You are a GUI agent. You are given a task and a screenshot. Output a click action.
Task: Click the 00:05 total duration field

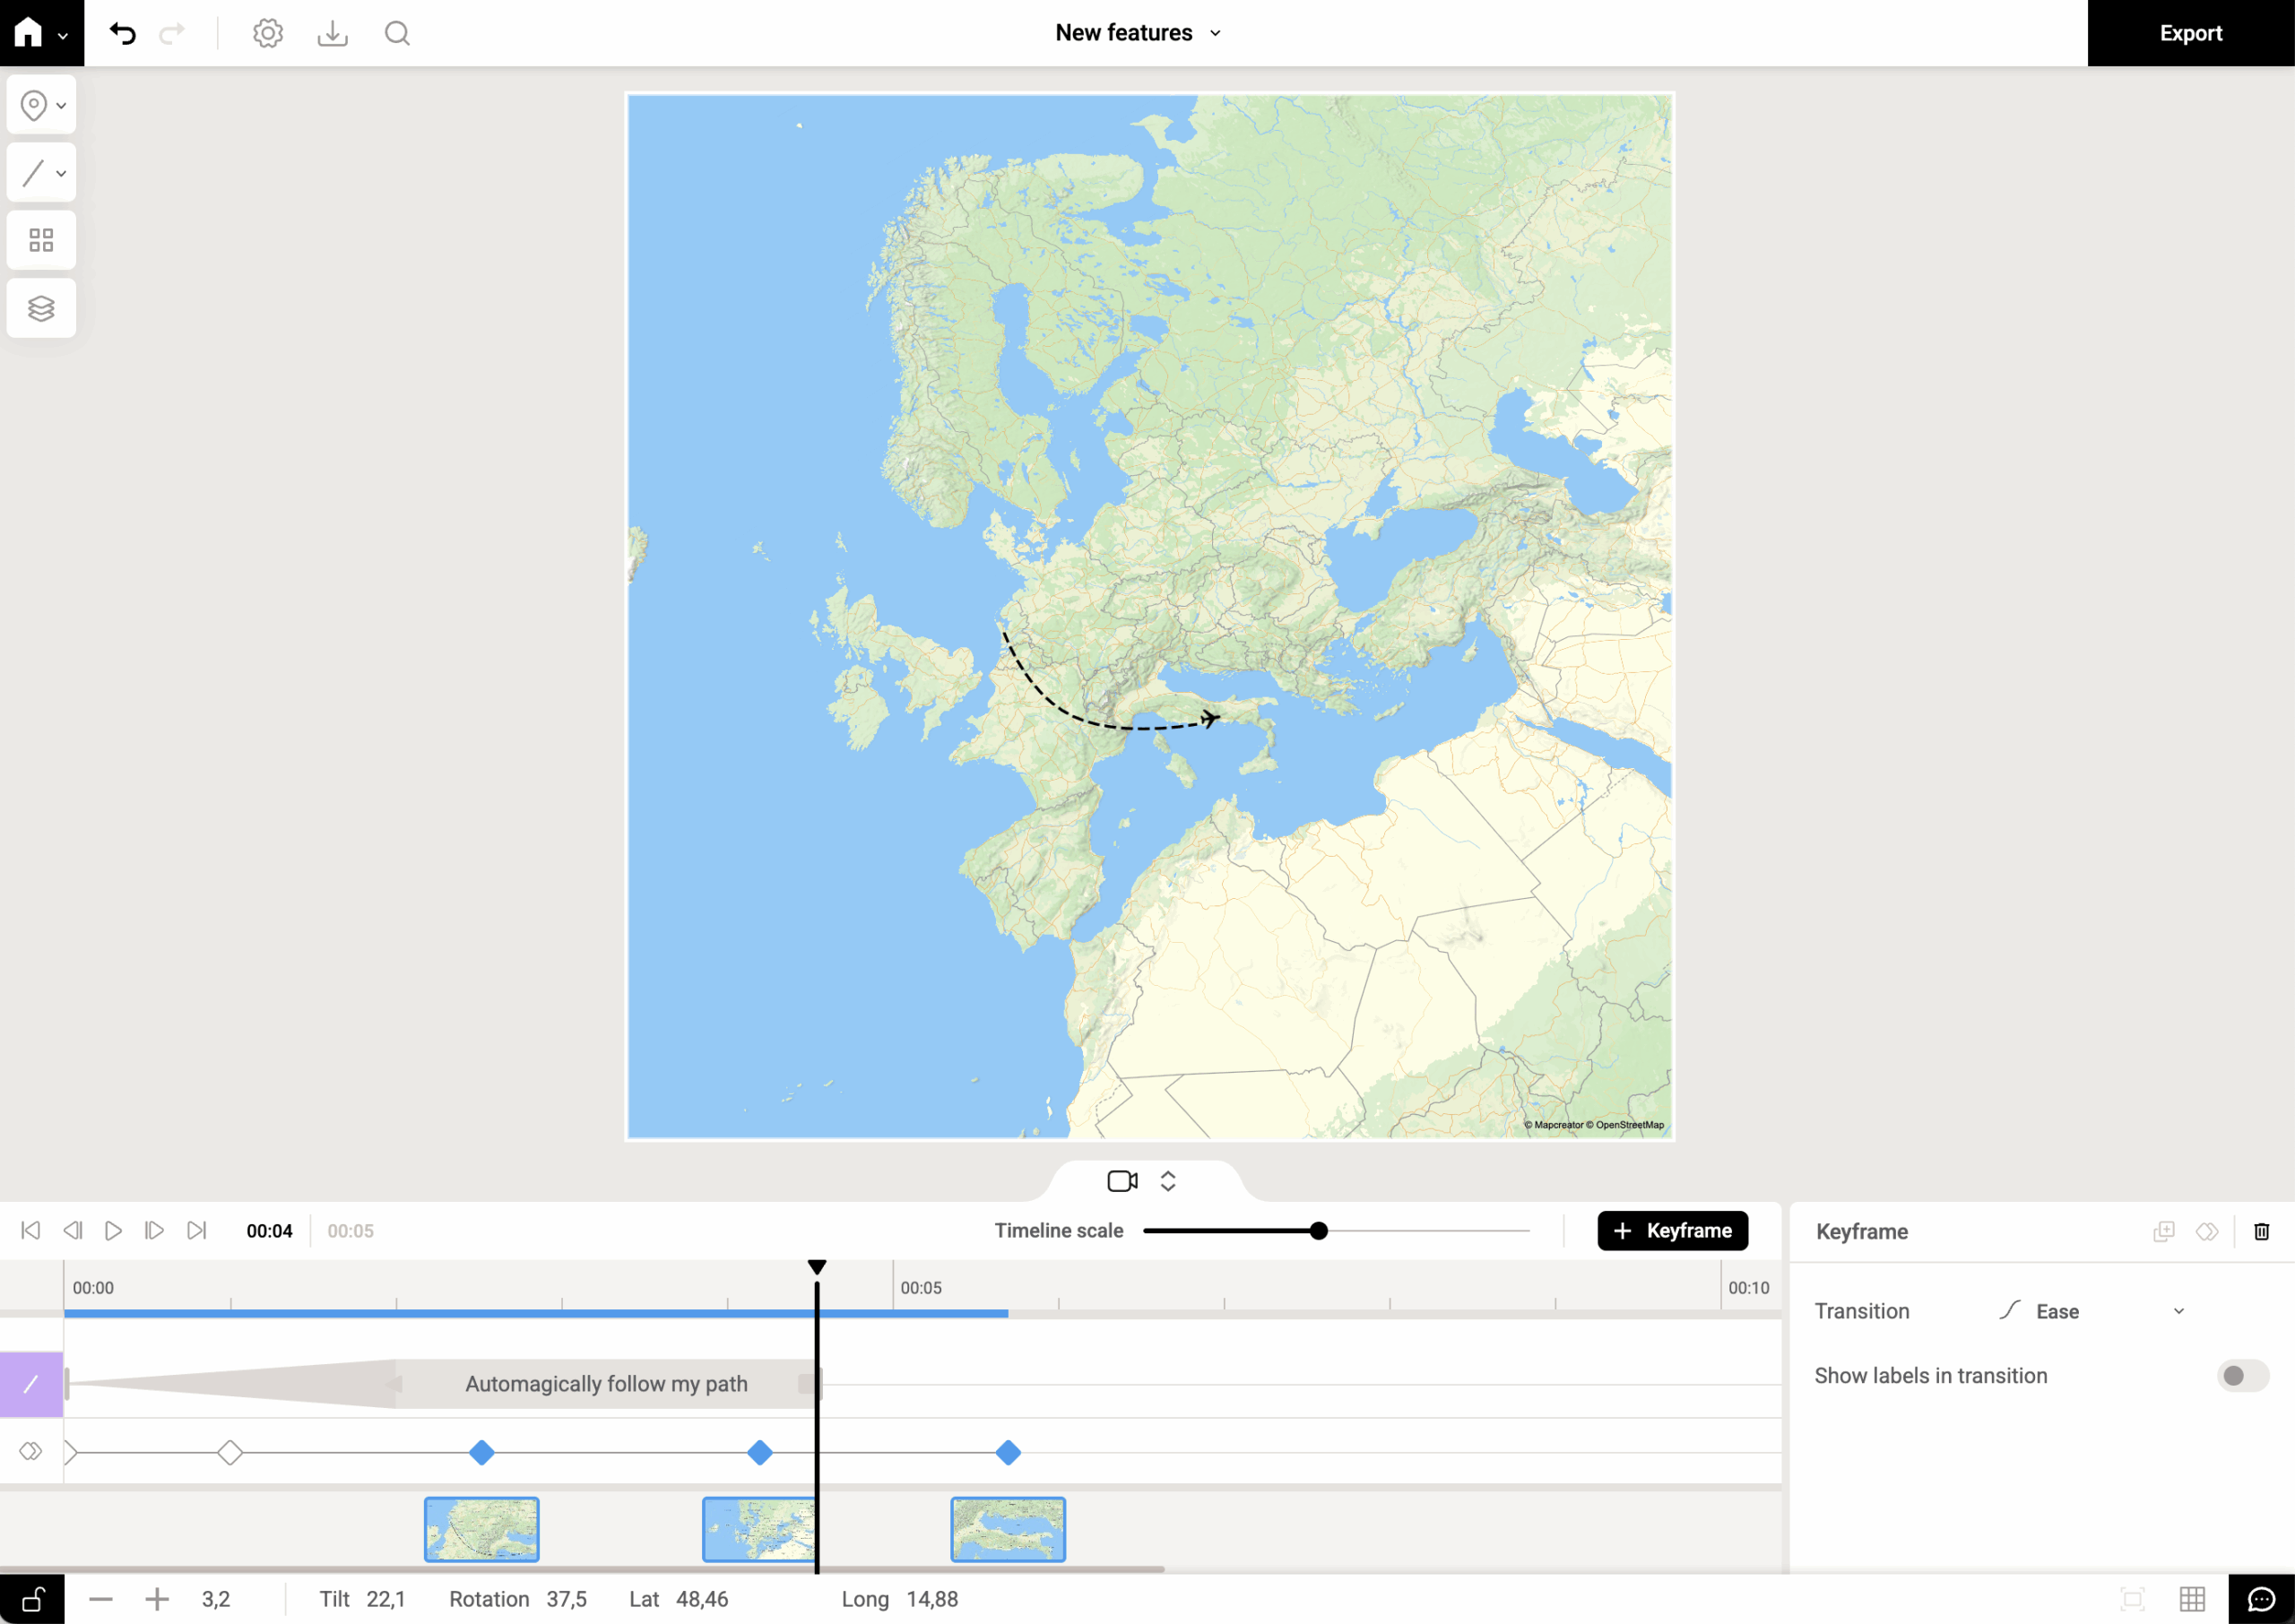point(351,1231)
